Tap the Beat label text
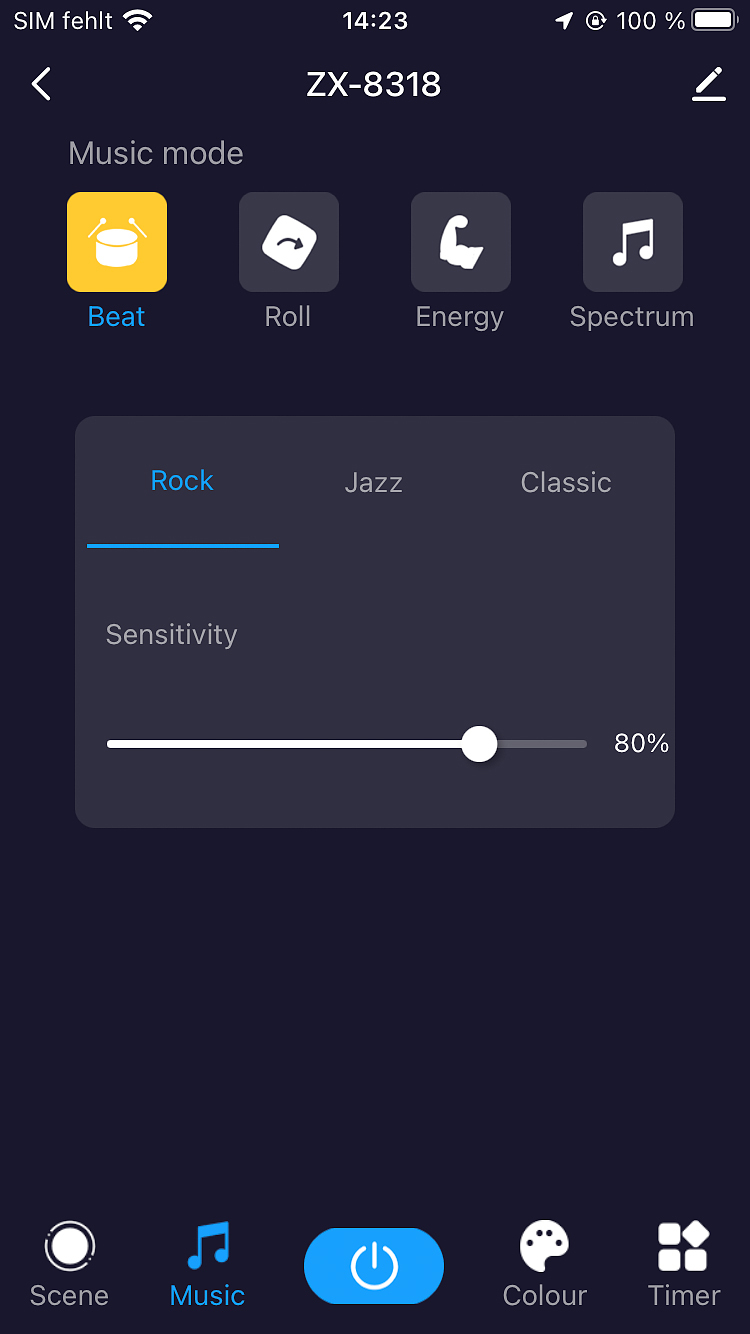 pyautogui.click(x=117, y=317)
